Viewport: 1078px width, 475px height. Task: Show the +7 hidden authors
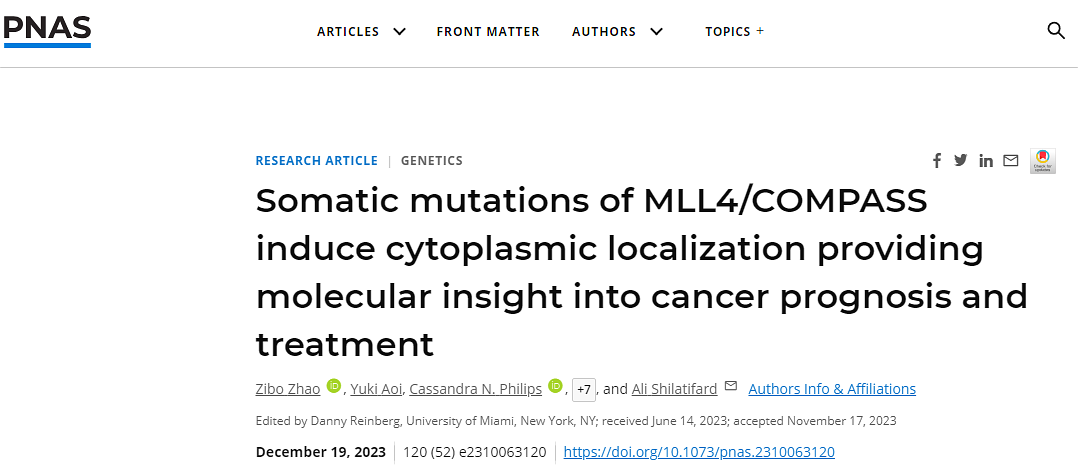pyautogui.click(x=584, y=390)
